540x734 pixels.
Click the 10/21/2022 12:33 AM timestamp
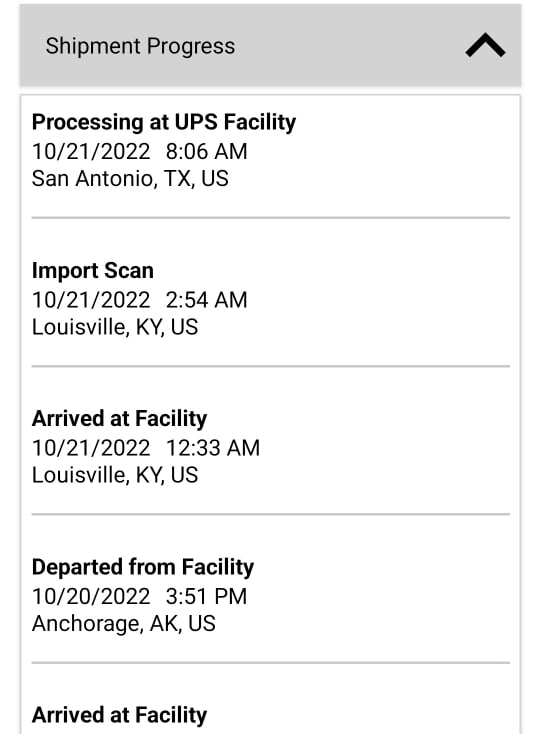[x=146, y=448]
